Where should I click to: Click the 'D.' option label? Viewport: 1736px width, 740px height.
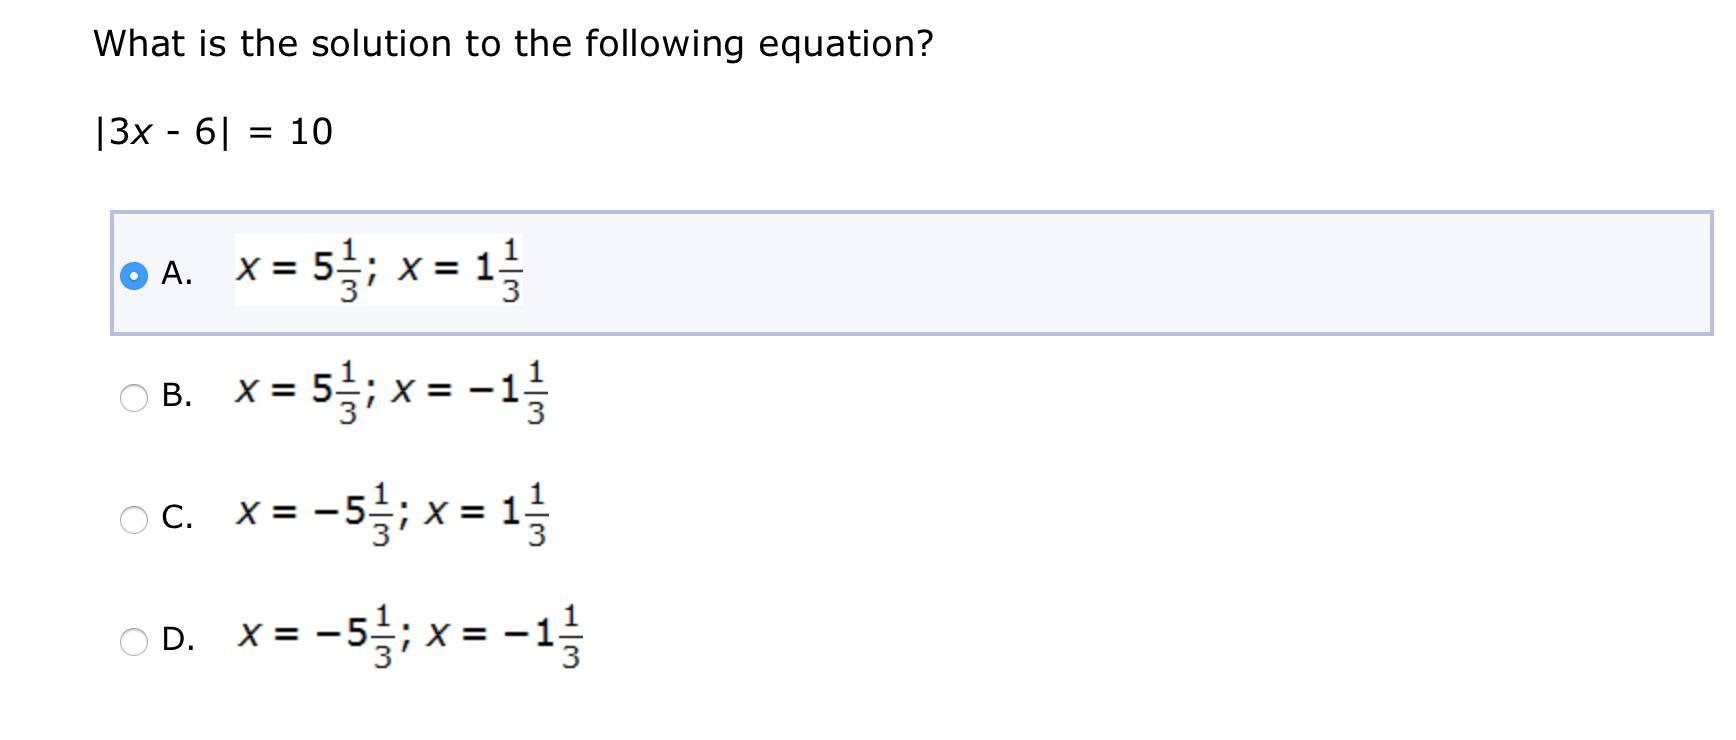click(178, 640)
